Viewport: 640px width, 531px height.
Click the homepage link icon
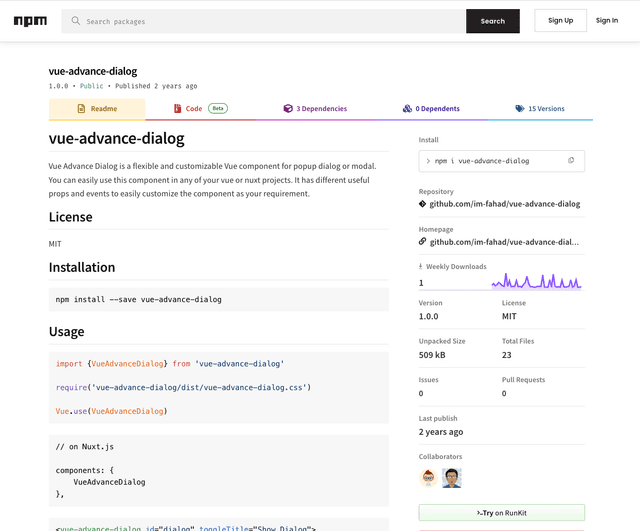[423, 242]
